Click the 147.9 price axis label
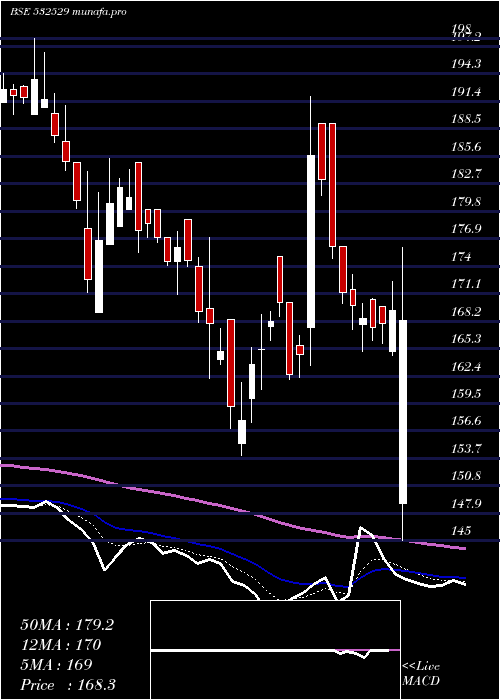Image resolution: width=500 pixels, height=700 pixels. pos(466,504)
